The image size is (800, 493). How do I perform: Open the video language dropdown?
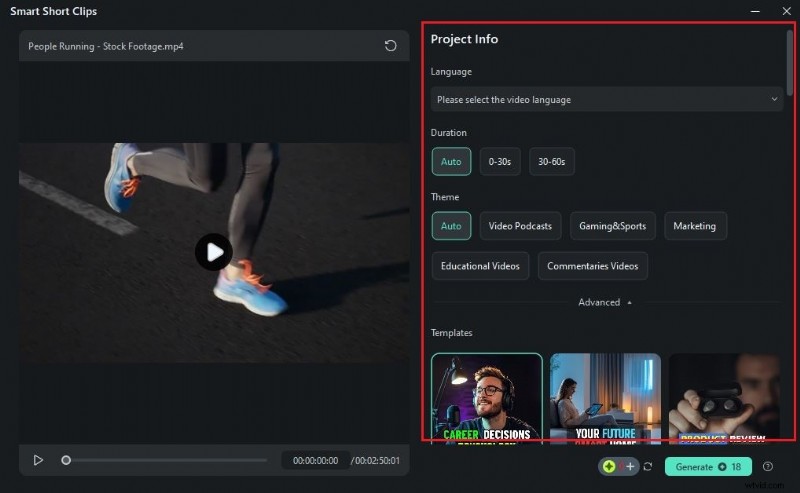pos(607,99)
